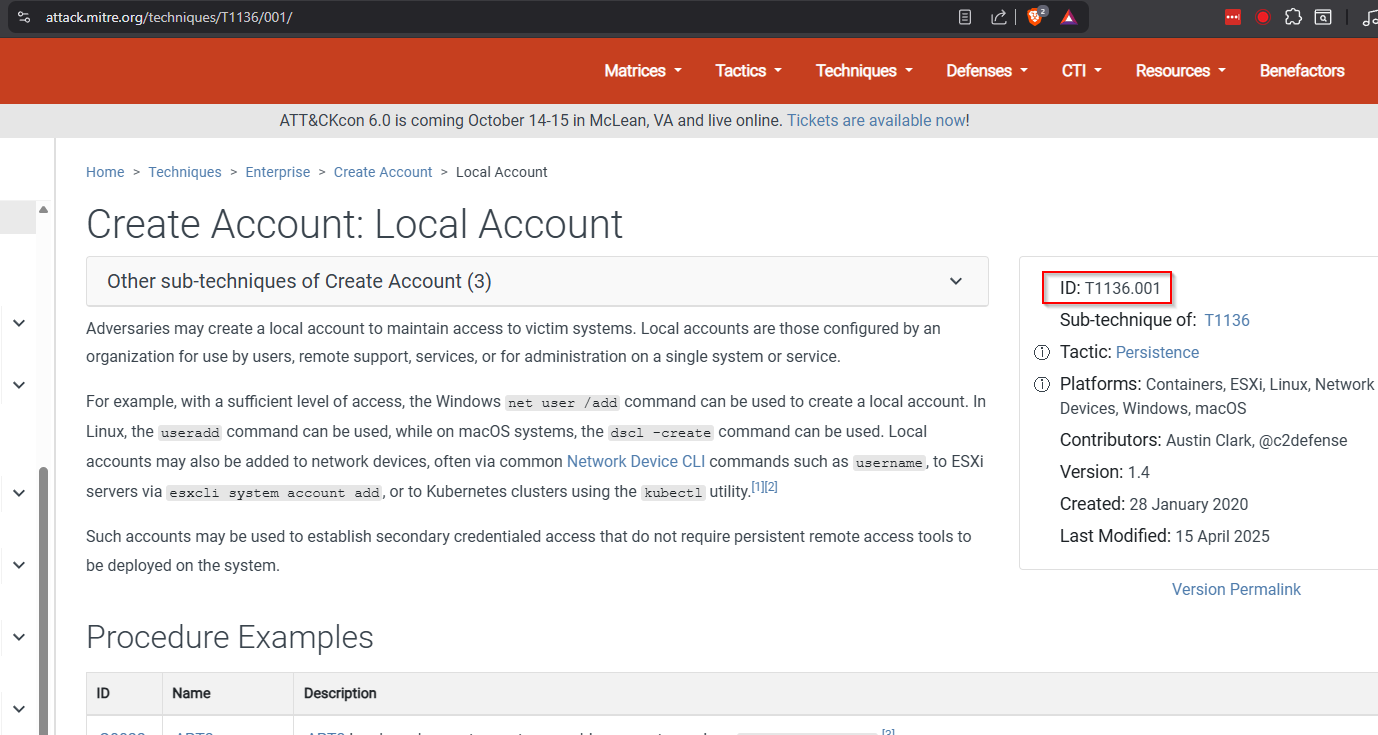
Task: Open Brave reader mode icon in address bar
Action: [965, 17]
